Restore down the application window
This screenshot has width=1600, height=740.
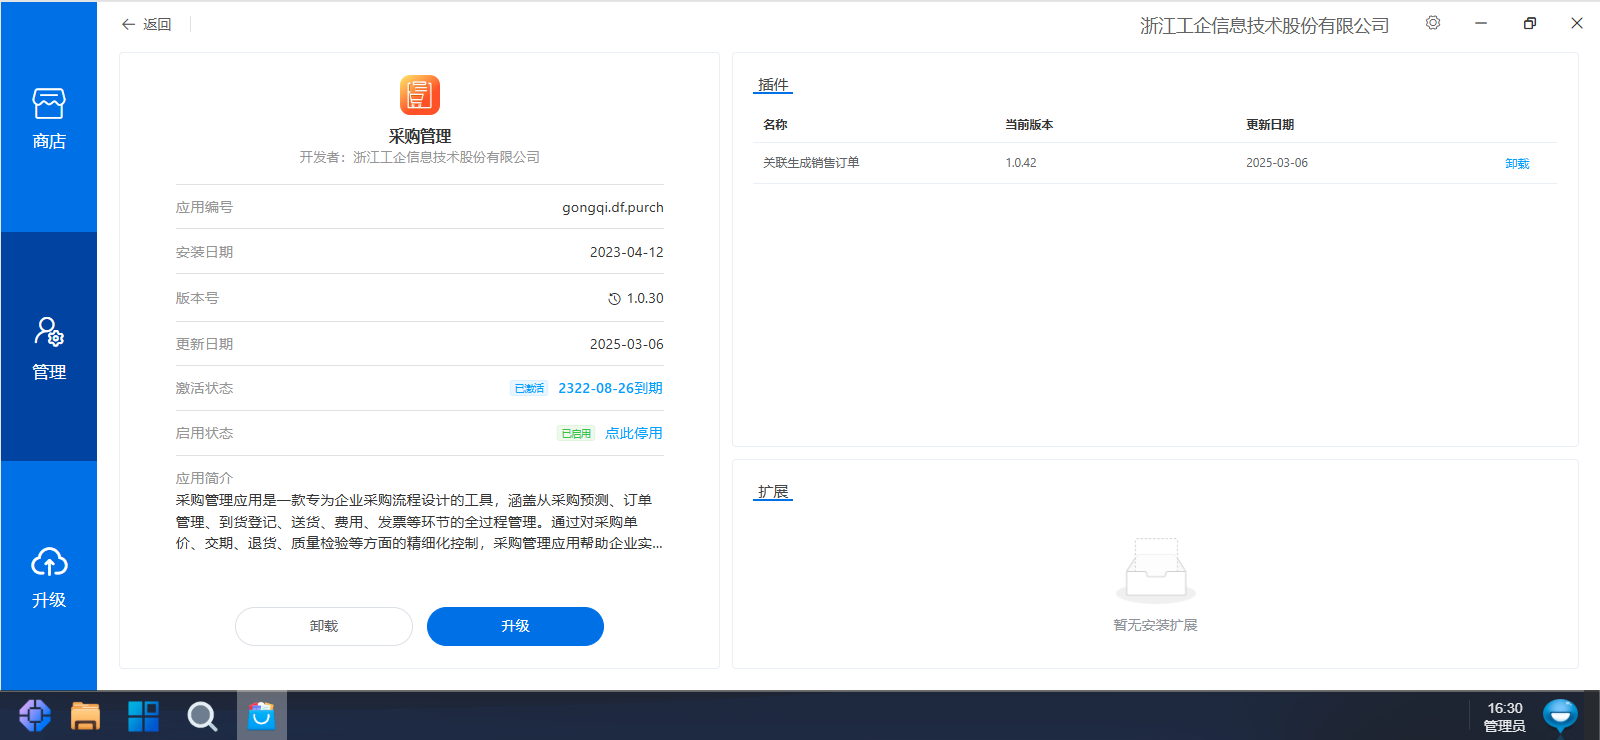pos(1529,23)
